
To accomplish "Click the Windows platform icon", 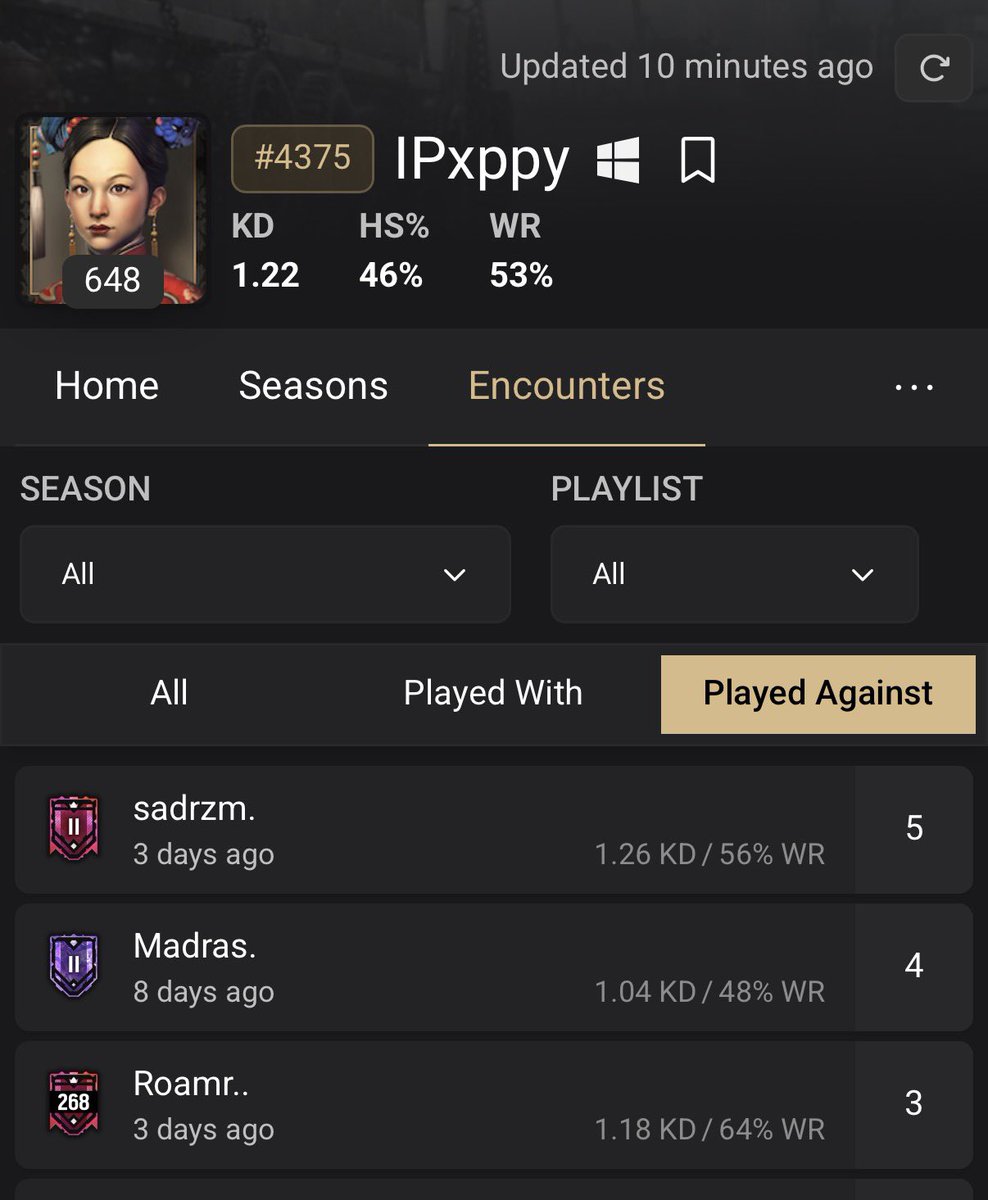I will tap(618, 161).
